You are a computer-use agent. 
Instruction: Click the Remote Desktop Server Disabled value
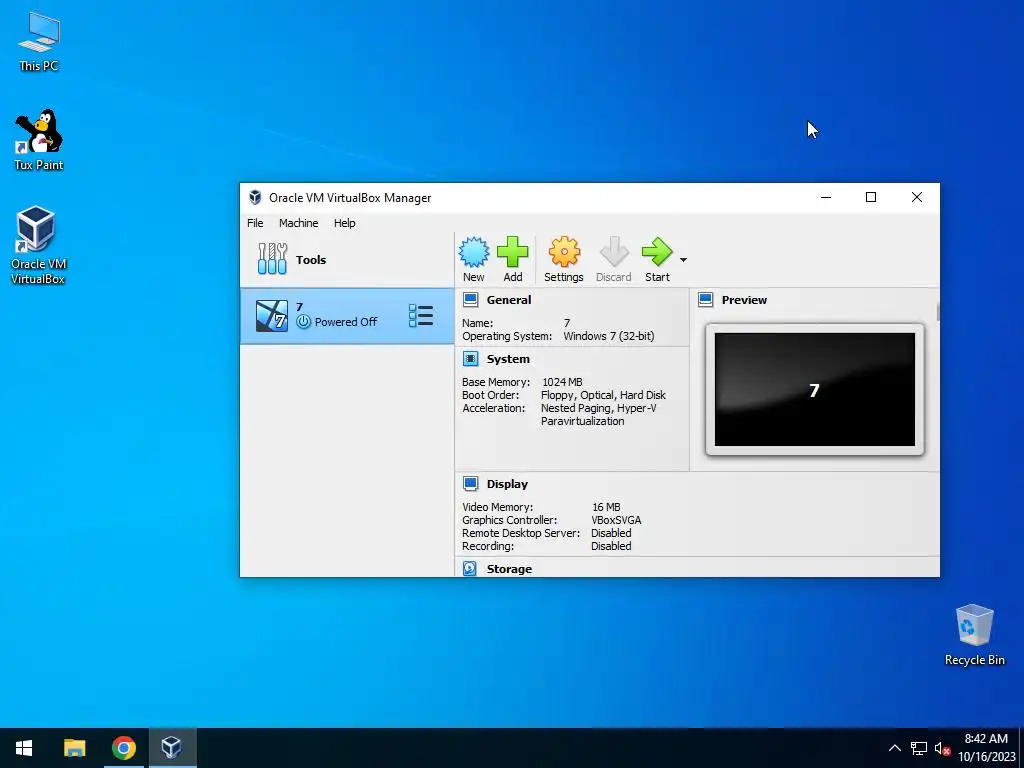click(611, 533)
